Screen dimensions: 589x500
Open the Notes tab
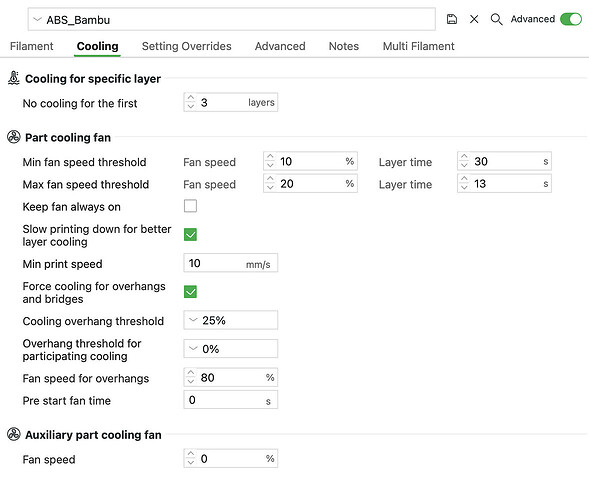point(344,46)
